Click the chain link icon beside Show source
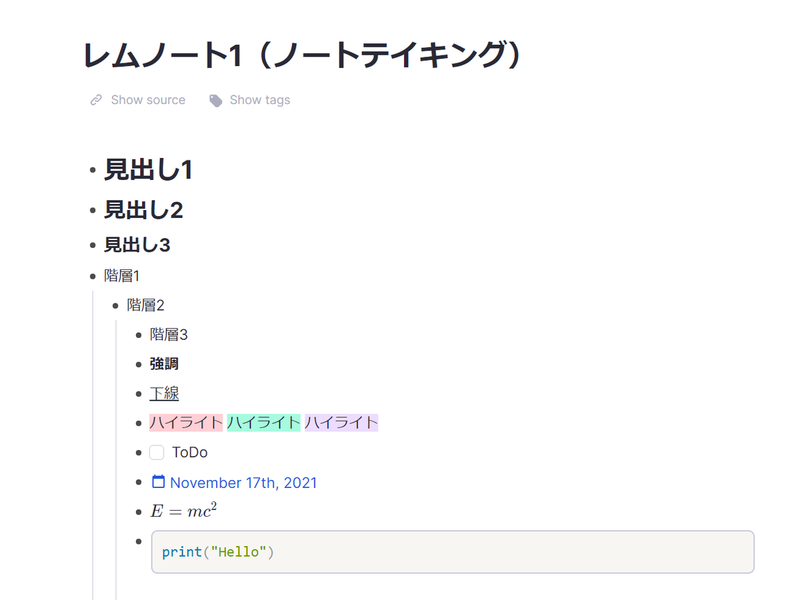Screen dimensions: 800x600 click(95, 99)
